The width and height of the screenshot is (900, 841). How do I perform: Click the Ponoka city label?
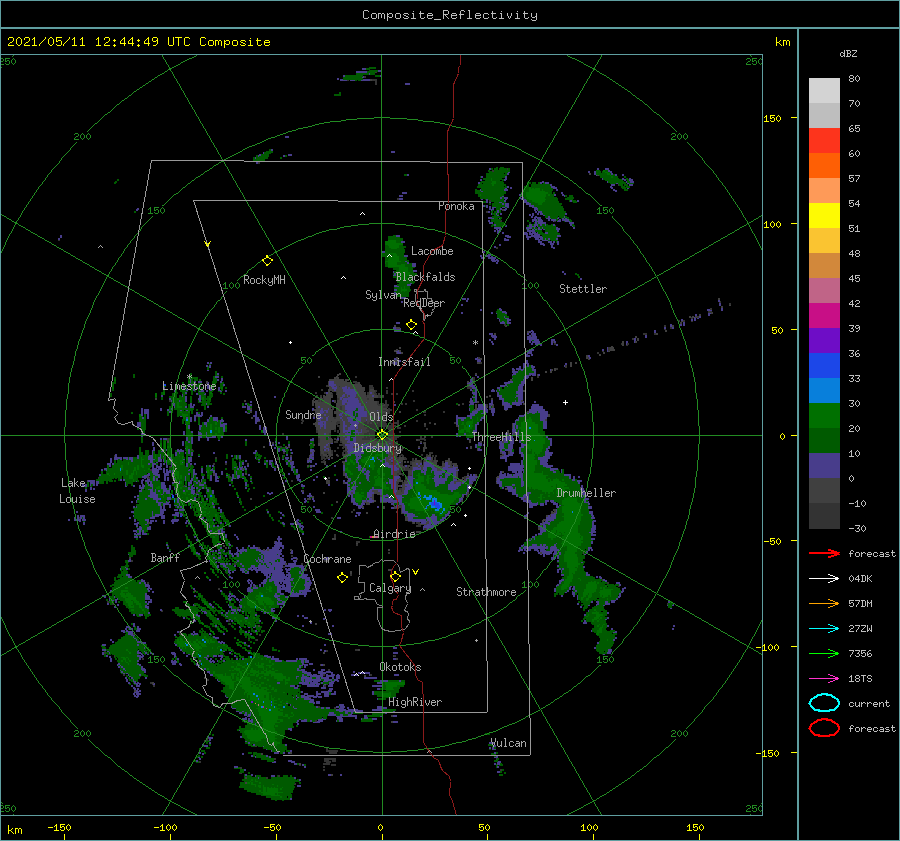coord(456,206)
